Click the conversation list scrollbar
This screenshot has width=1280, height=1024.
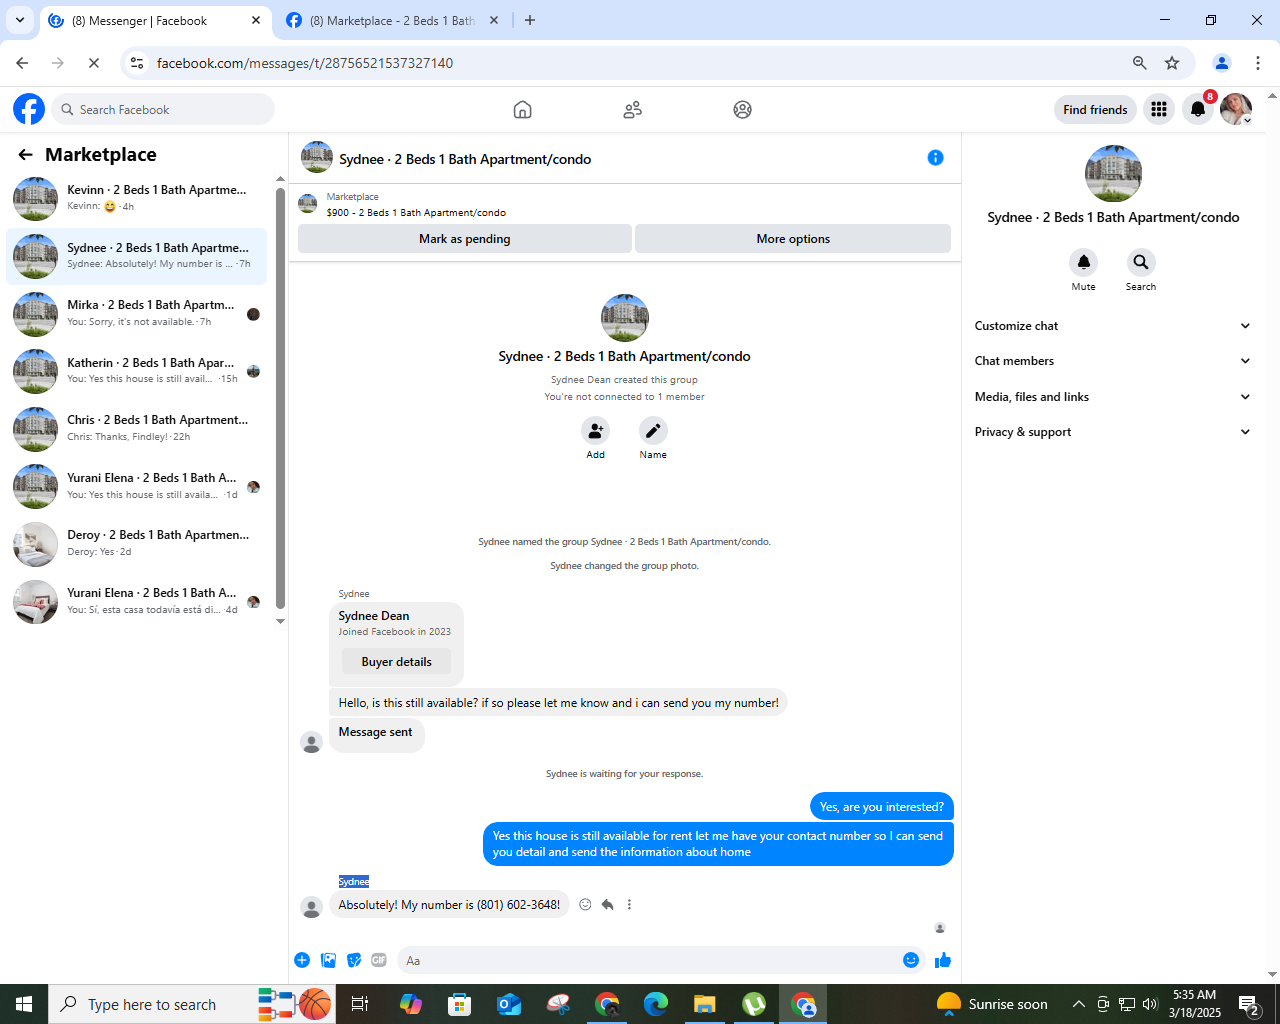click(281, 398)
